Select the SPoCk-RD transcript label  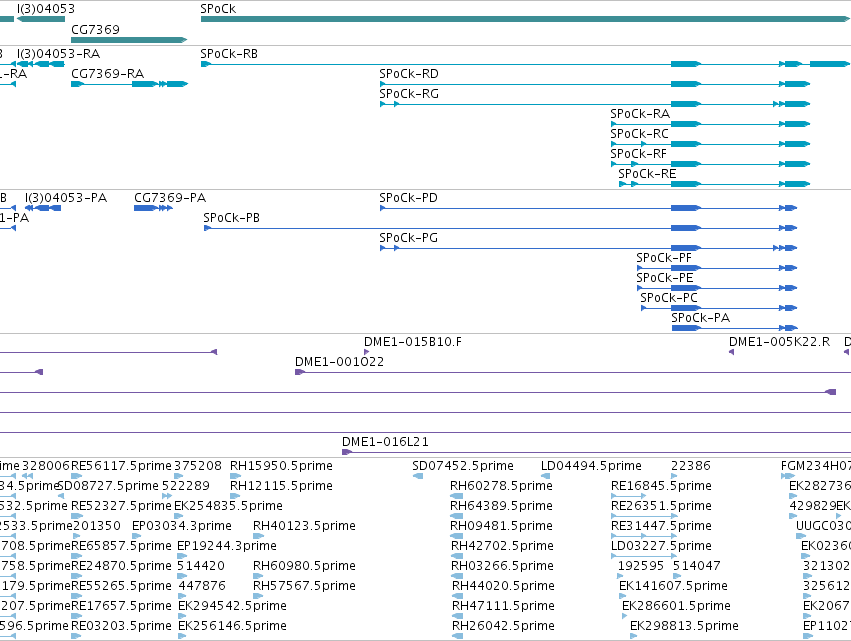pos(409,74)
